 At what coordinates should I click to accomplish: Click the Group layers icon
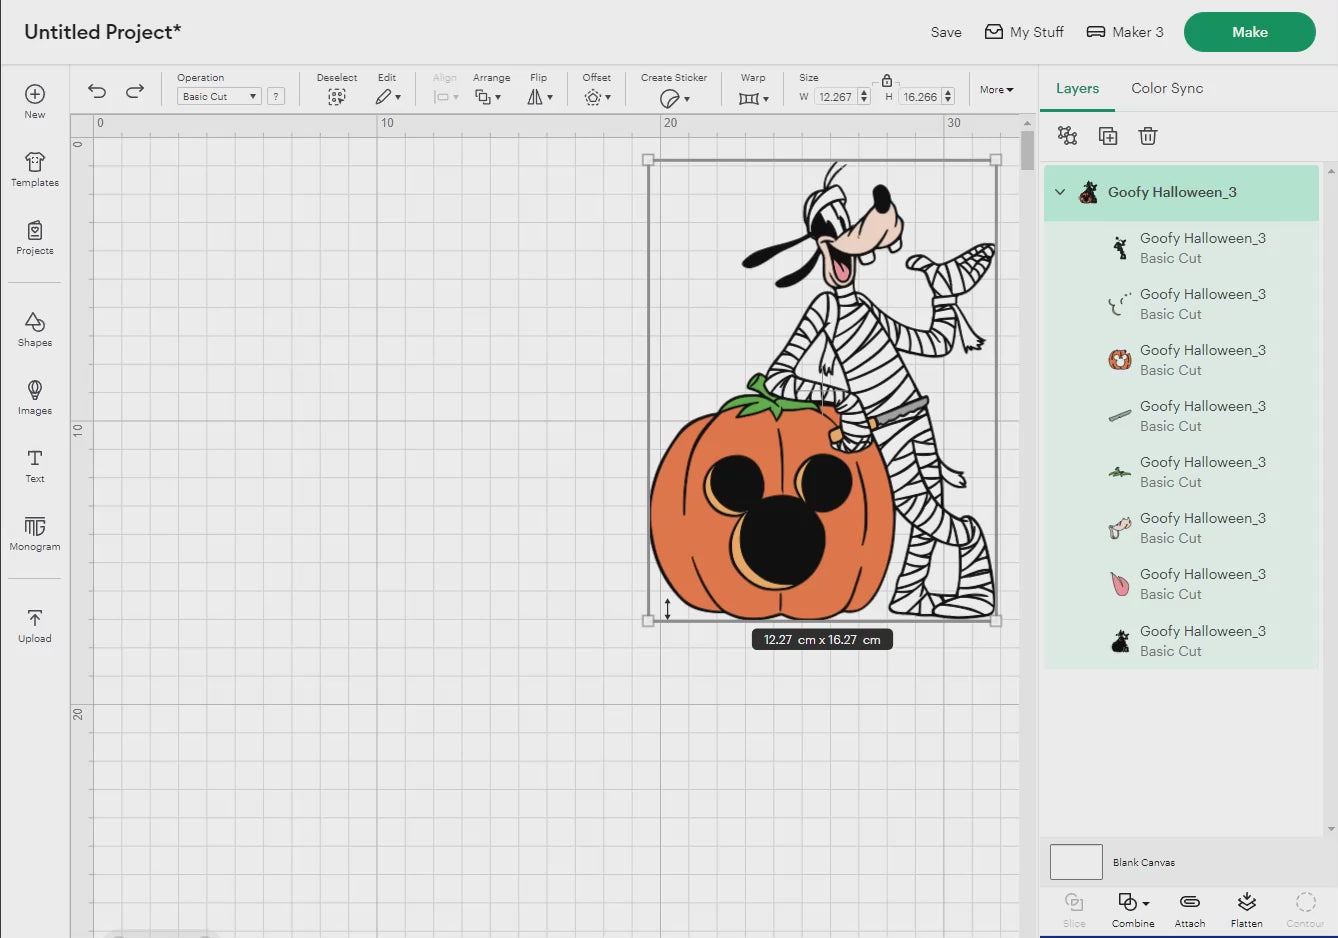(1068, 136)
